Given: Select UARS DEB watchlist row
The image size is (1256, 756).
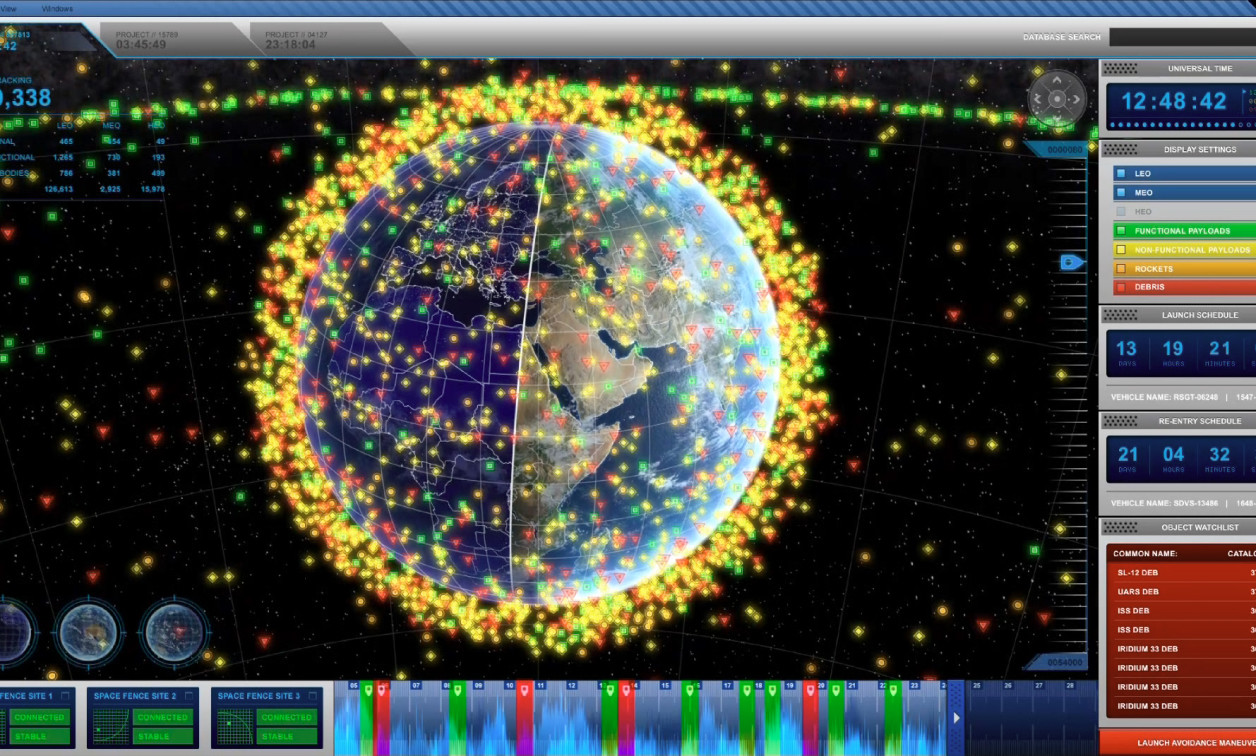Looking at the screenshot, I should point(1183,591).
